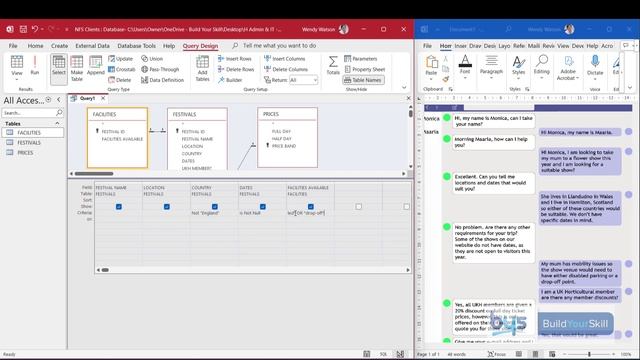Image resolution: width=640 pixels, height=360 pixels.
Task: Click the Pass-Through query option
Action: 160,69
